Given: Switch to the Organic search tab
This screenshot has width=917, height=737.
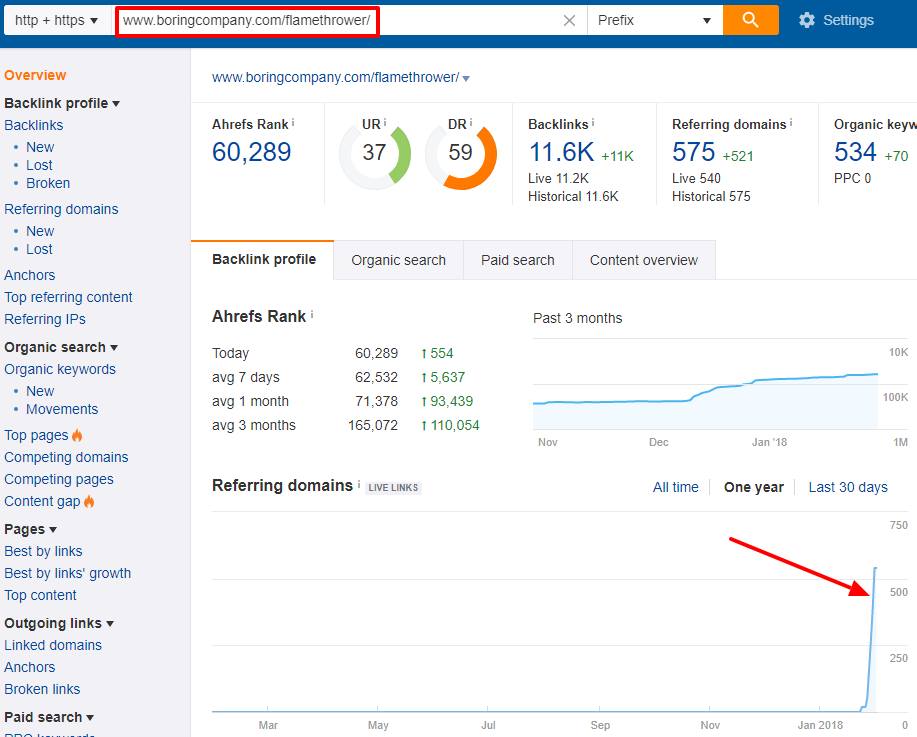Looking at the screenshot, I should [x=398, y=260].
